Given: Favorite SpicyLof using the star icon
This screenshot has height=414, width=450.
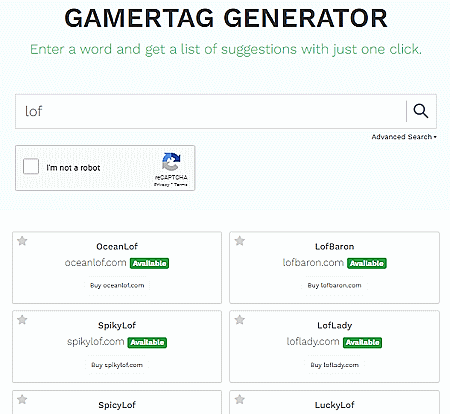Looking at the screenshot, I should click(x=22, y=399).
